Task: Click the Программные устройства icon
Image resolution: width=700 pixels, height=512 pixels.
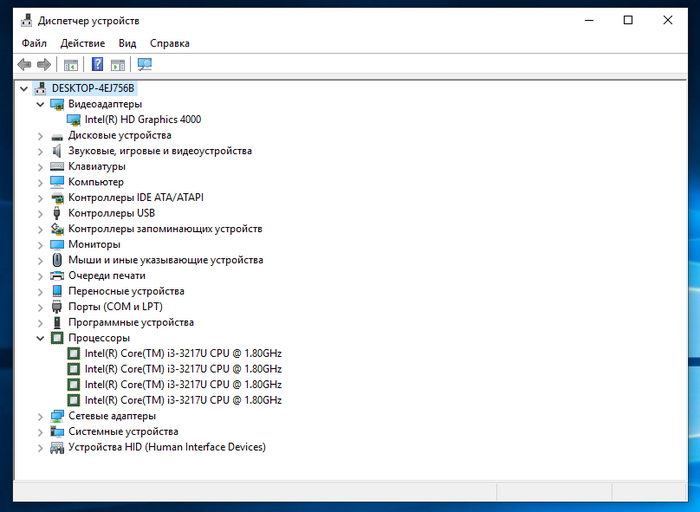Action: point(57,322)
